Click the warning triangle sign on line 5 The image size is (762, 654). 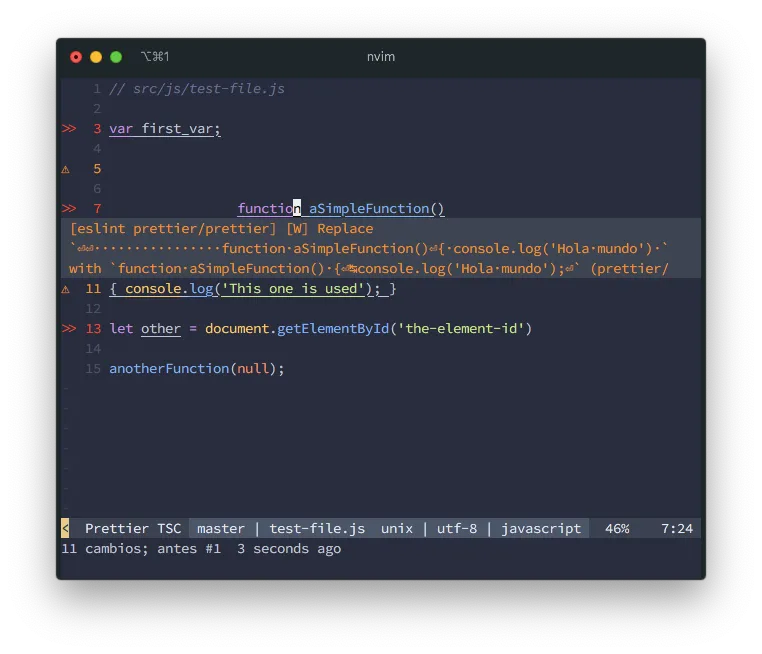coord(66,170)
